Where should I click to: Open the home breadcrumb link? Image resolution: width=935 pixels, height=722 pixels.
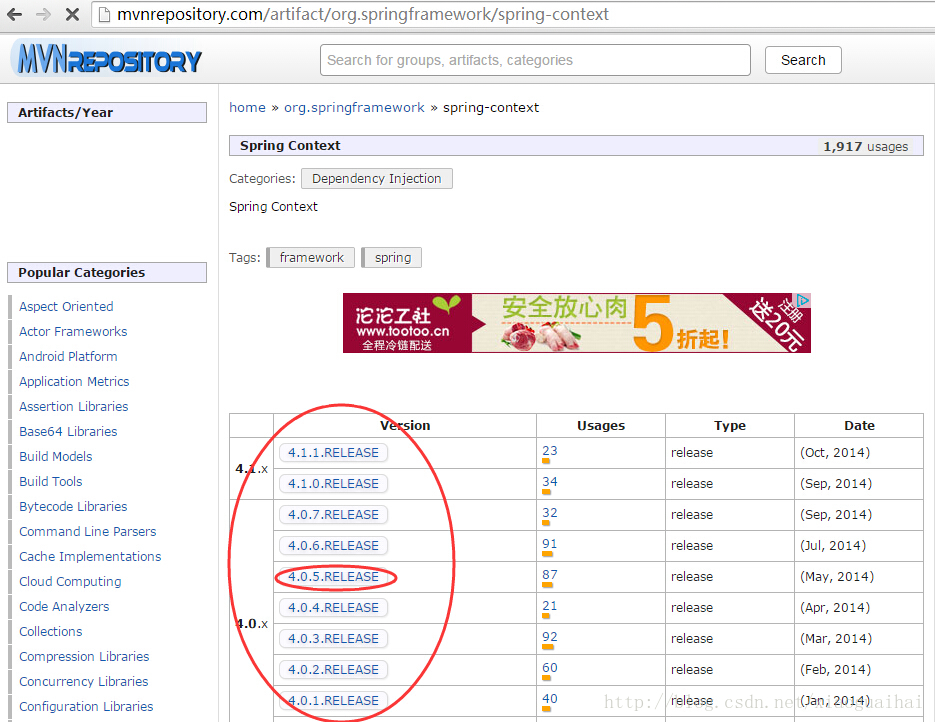[247, 107]
